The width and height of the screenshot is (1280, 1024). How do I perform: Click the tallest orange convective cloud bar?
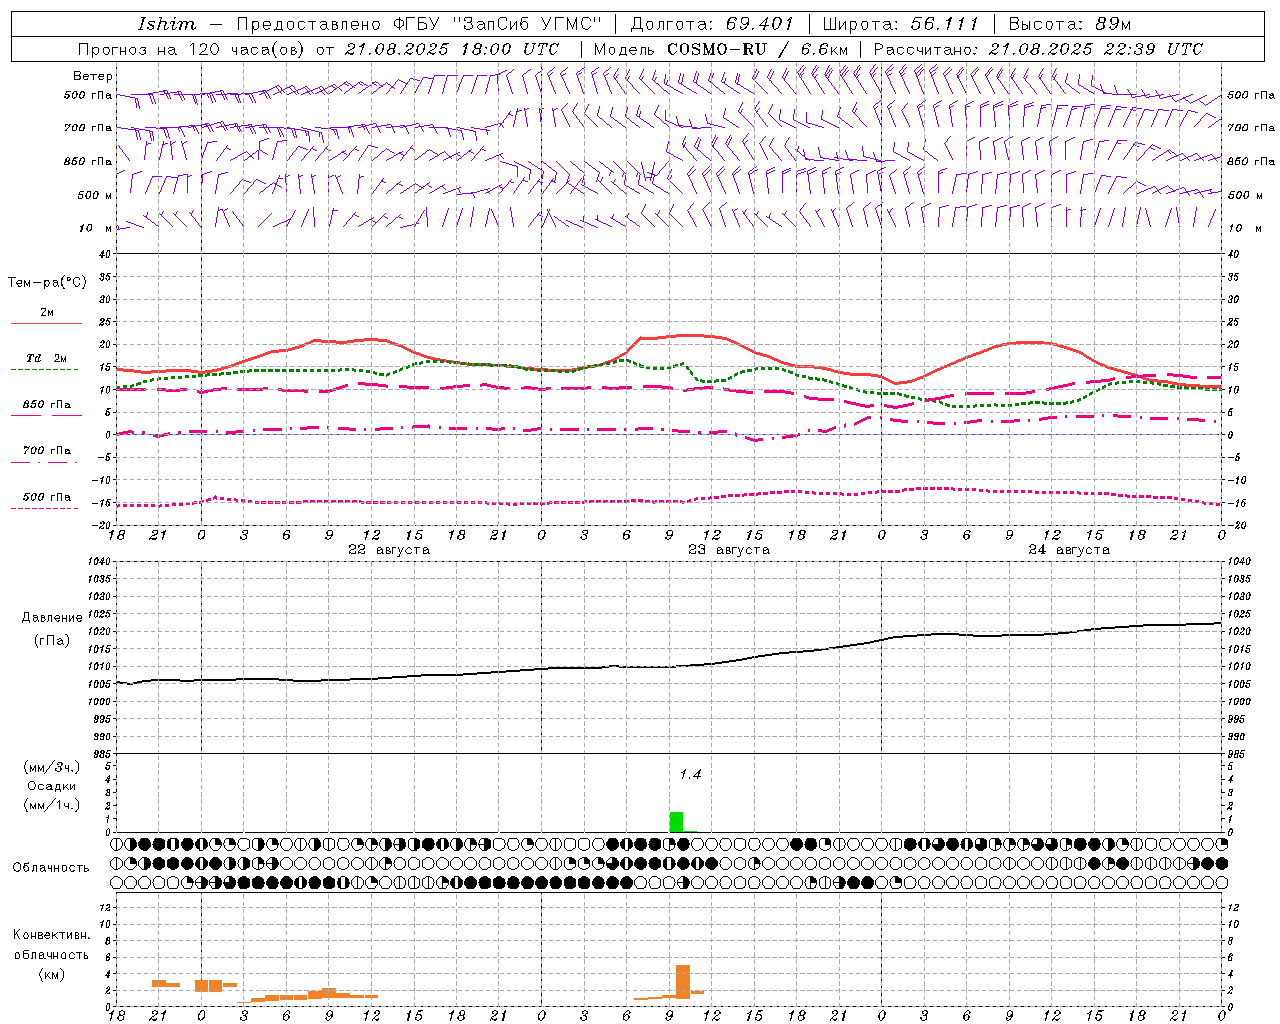[683, 982]
